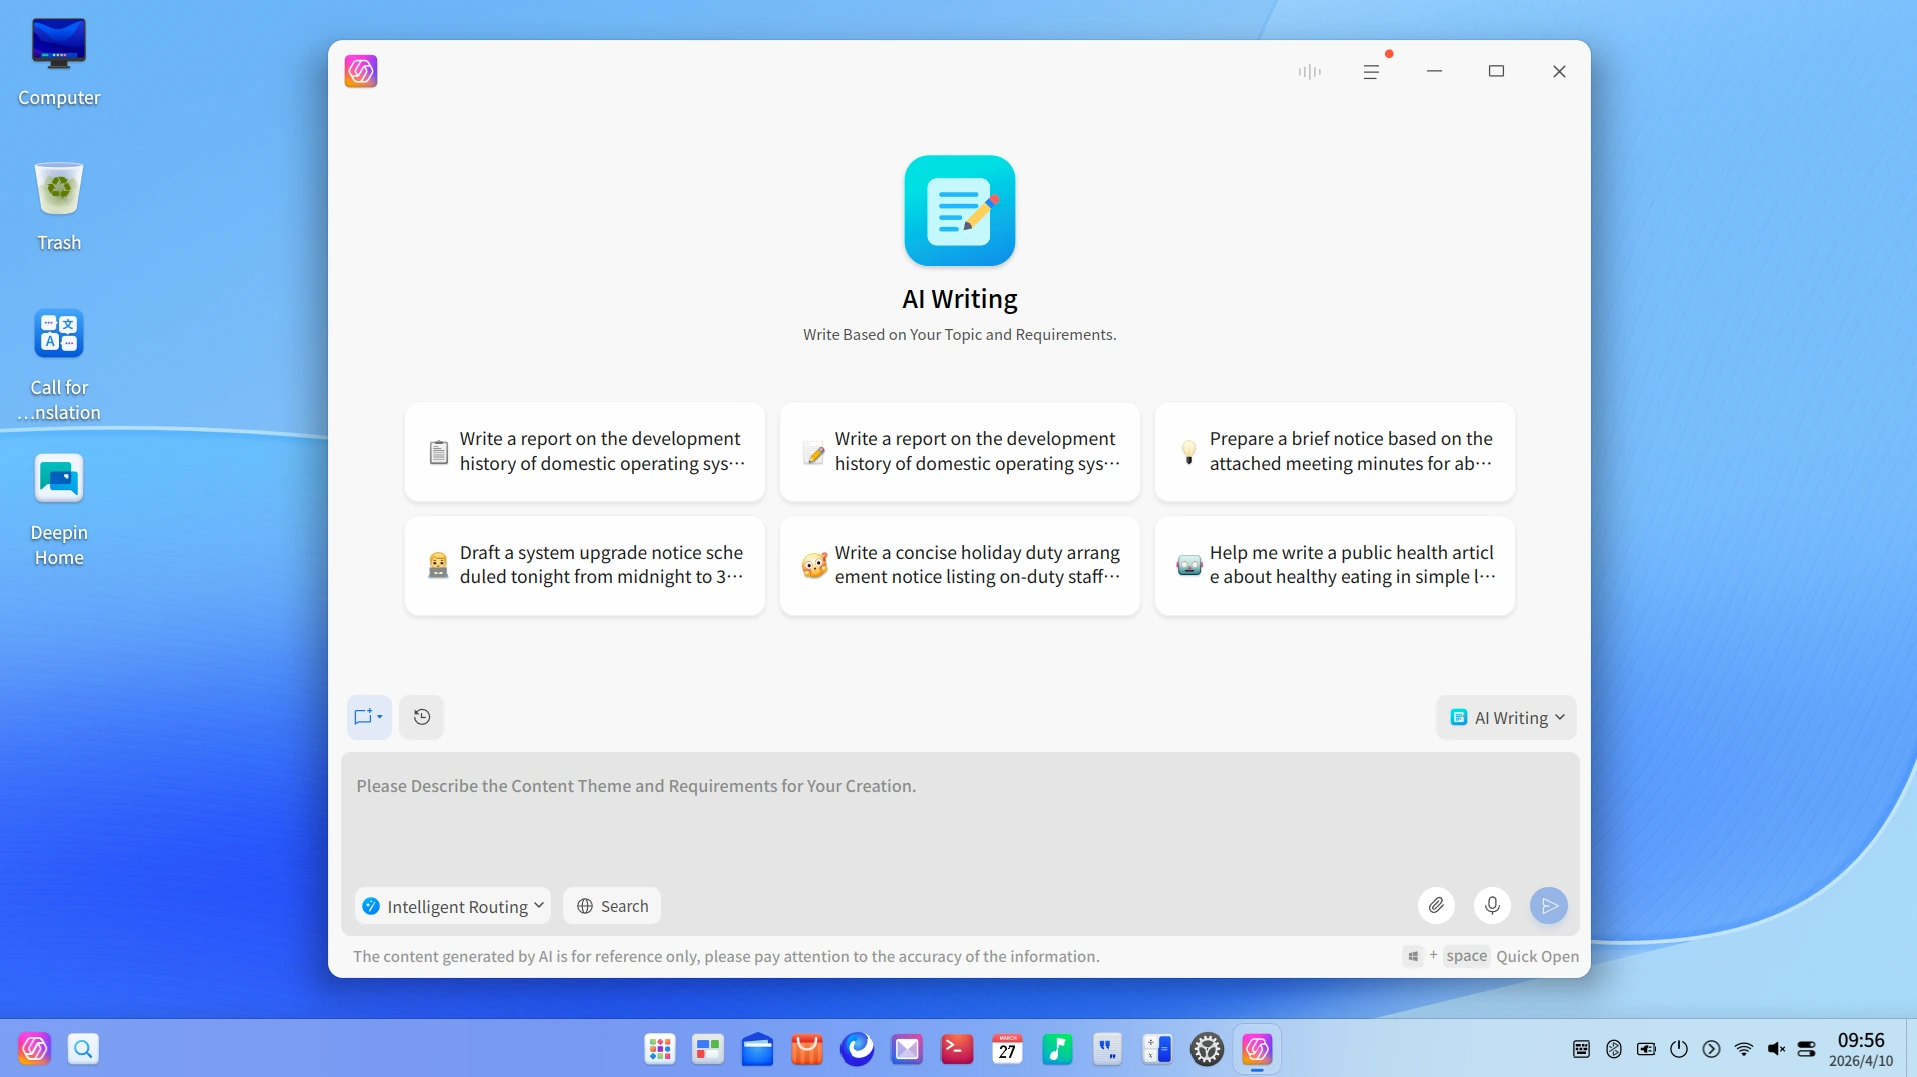This screenshot has height=1077, width=1917.
Task: Click the send message arrow button
Action: point(1549,906)
